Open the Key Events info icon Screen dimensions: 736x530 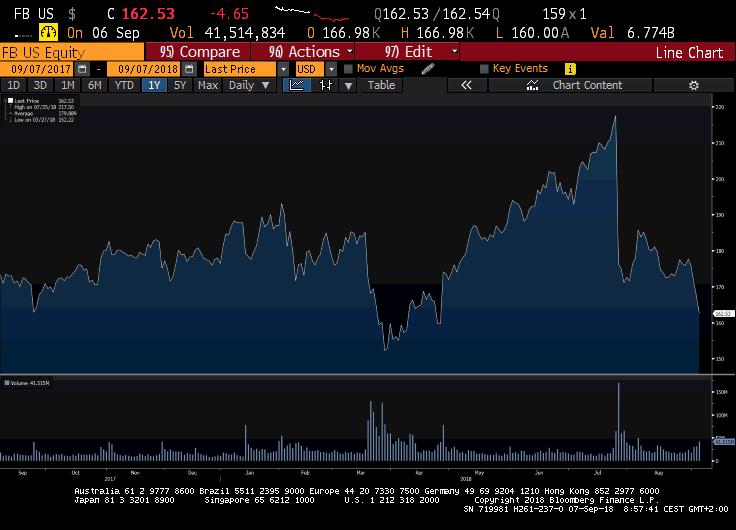click(570, 69)
